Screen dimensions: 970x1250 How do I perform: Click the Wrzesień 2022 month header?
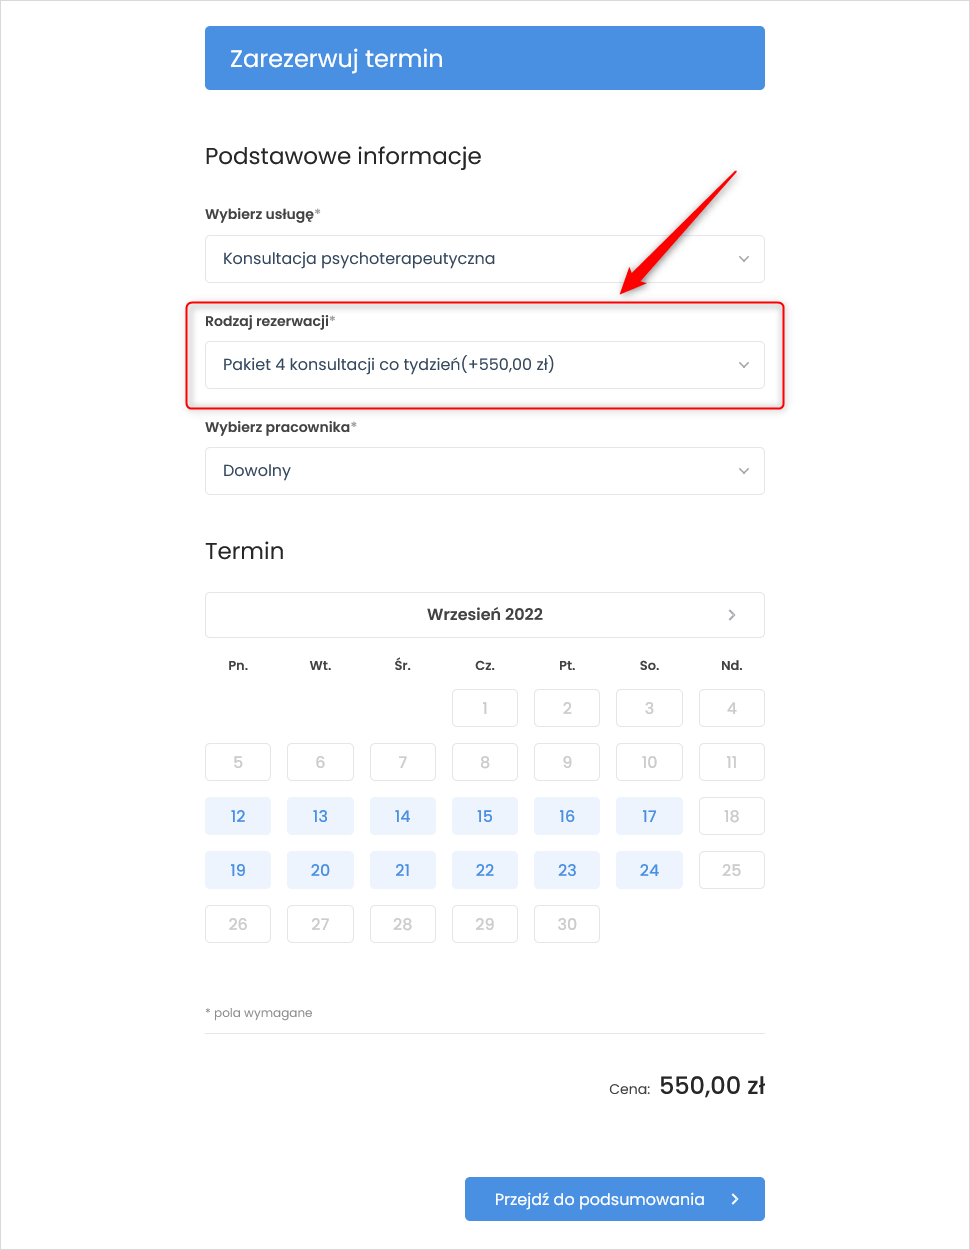coord(485,615)
